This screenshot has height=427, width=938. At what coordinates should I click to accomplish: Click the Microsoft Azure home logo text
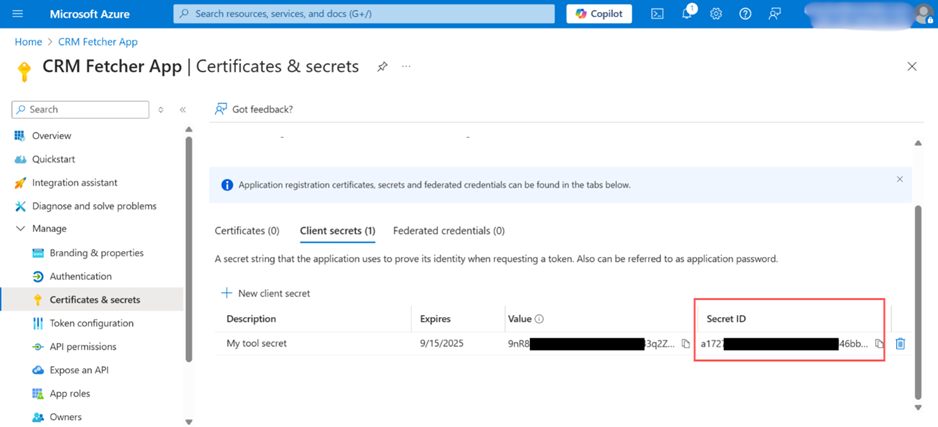coord(90,14)
